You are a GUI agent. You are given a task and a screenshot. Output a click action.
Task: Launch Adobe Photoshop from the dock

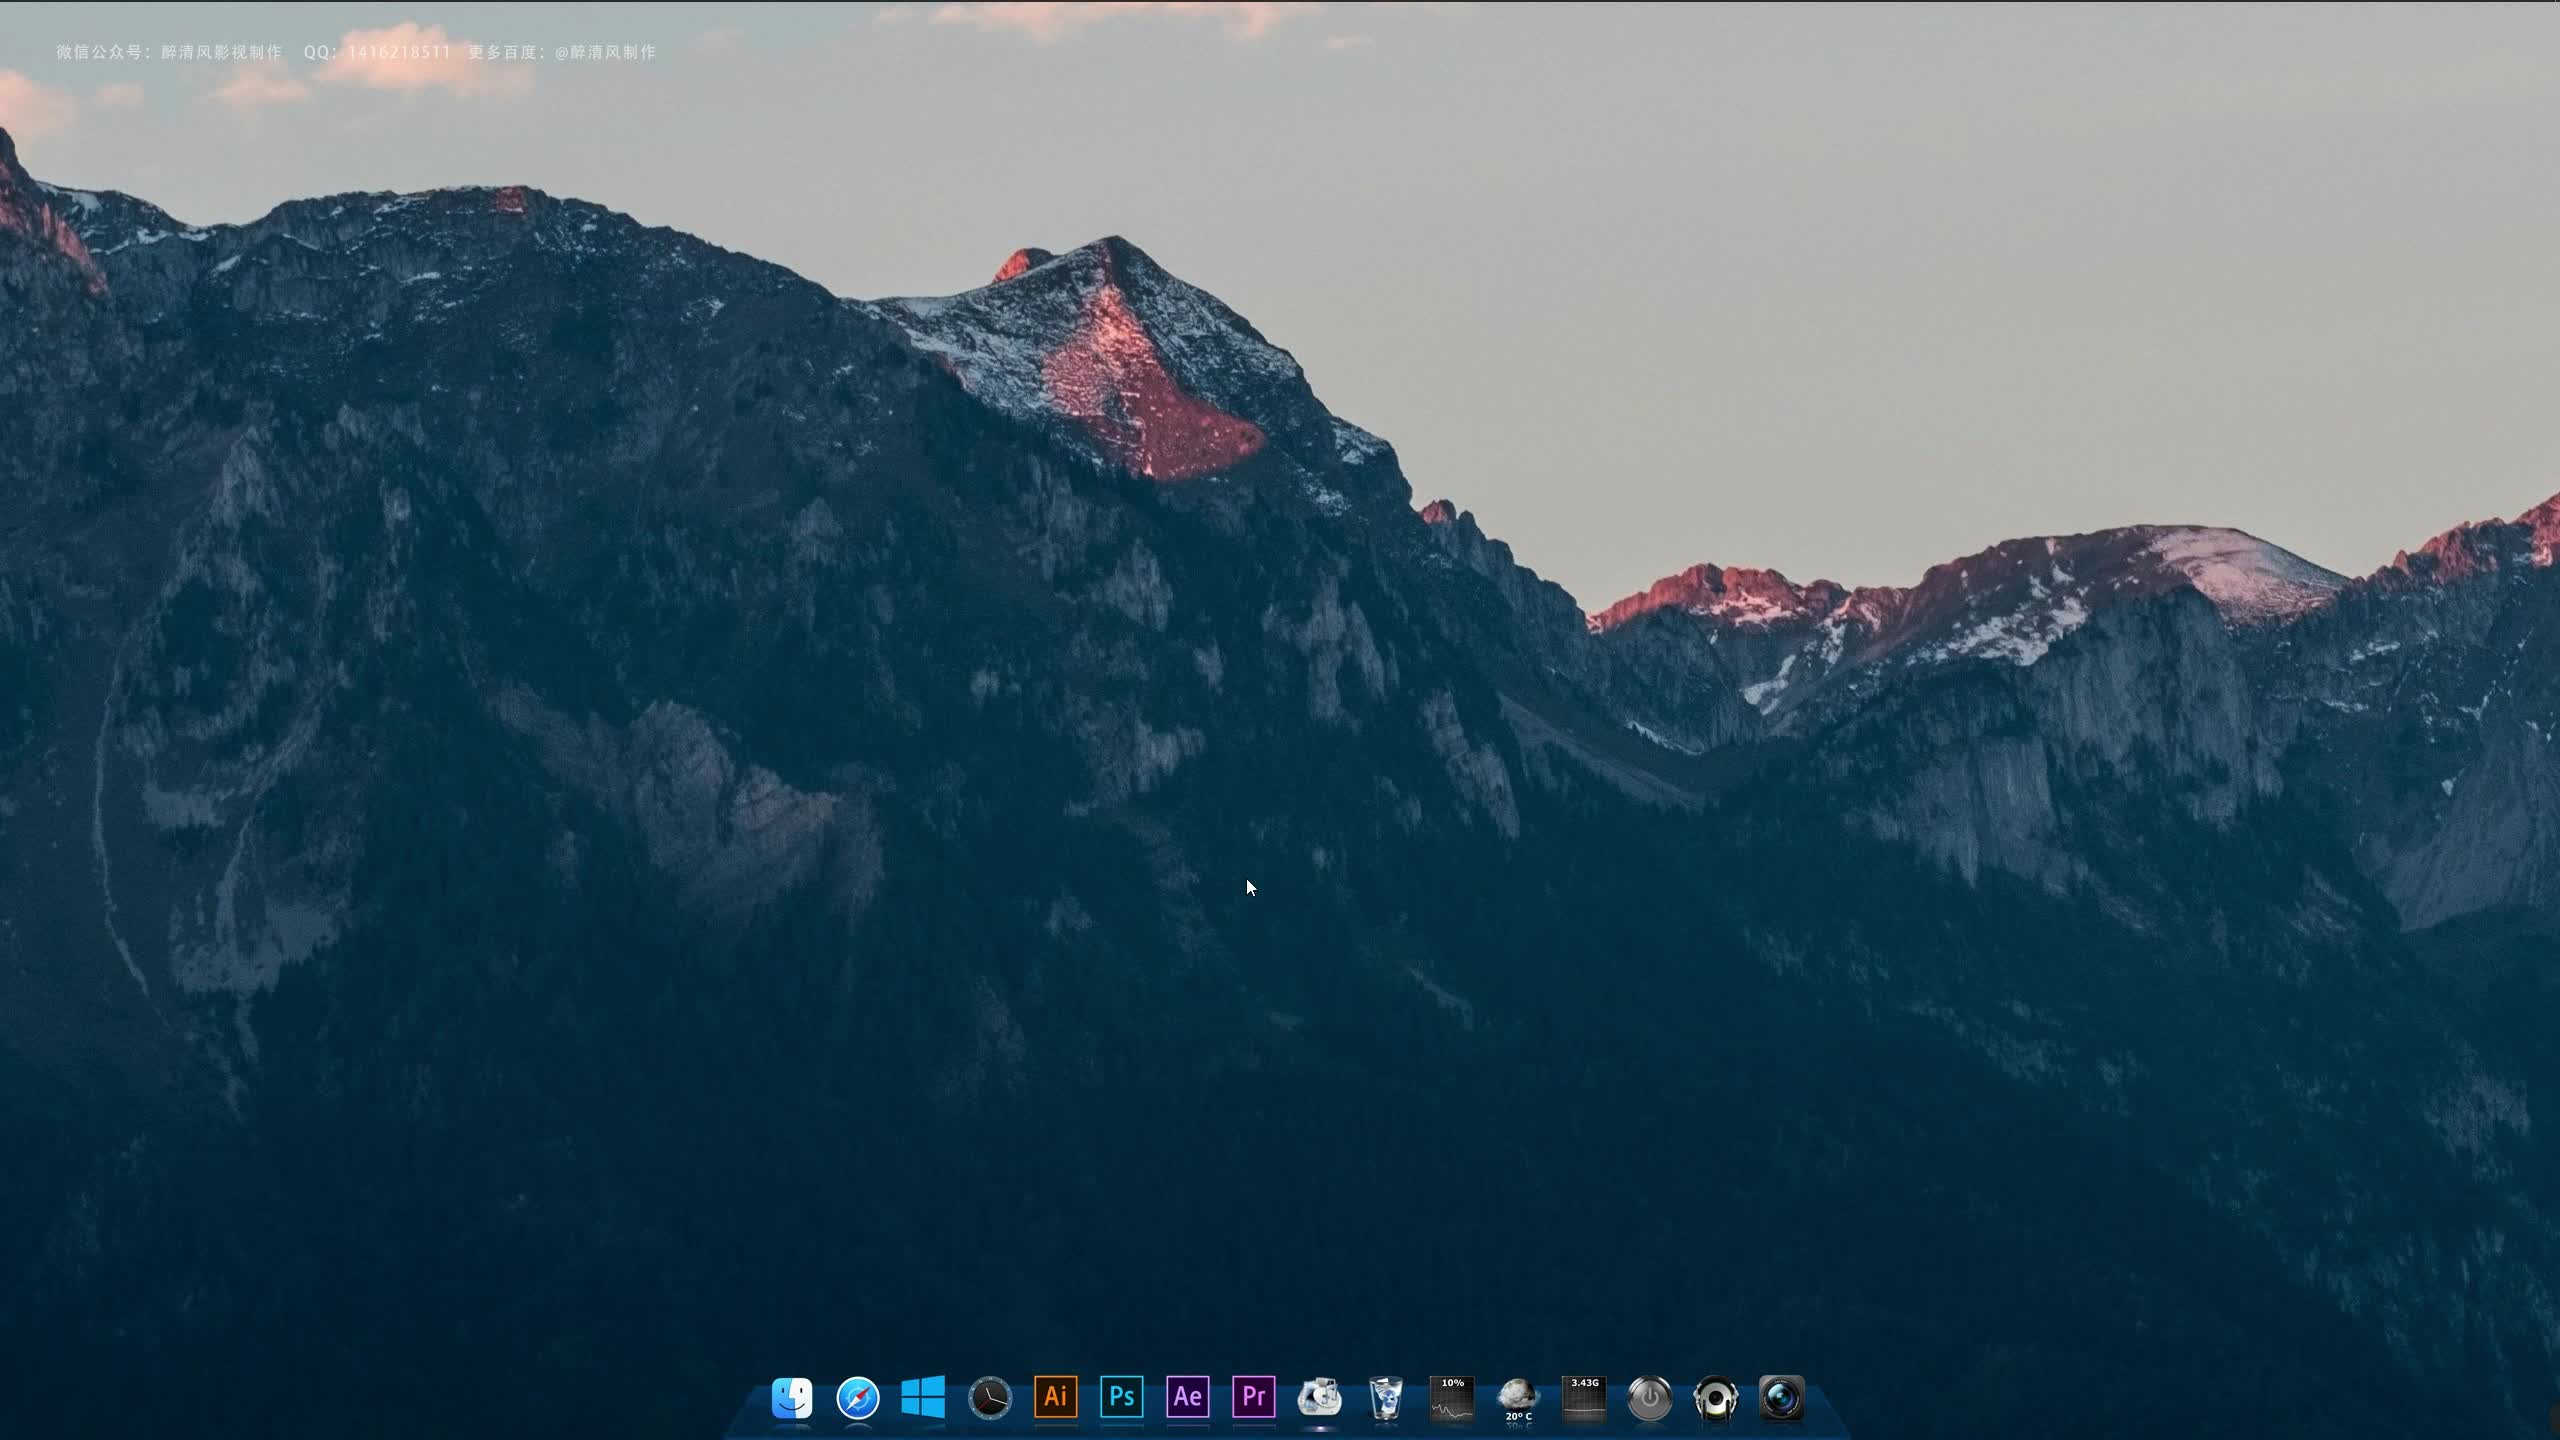[x=1121, y=1397]
